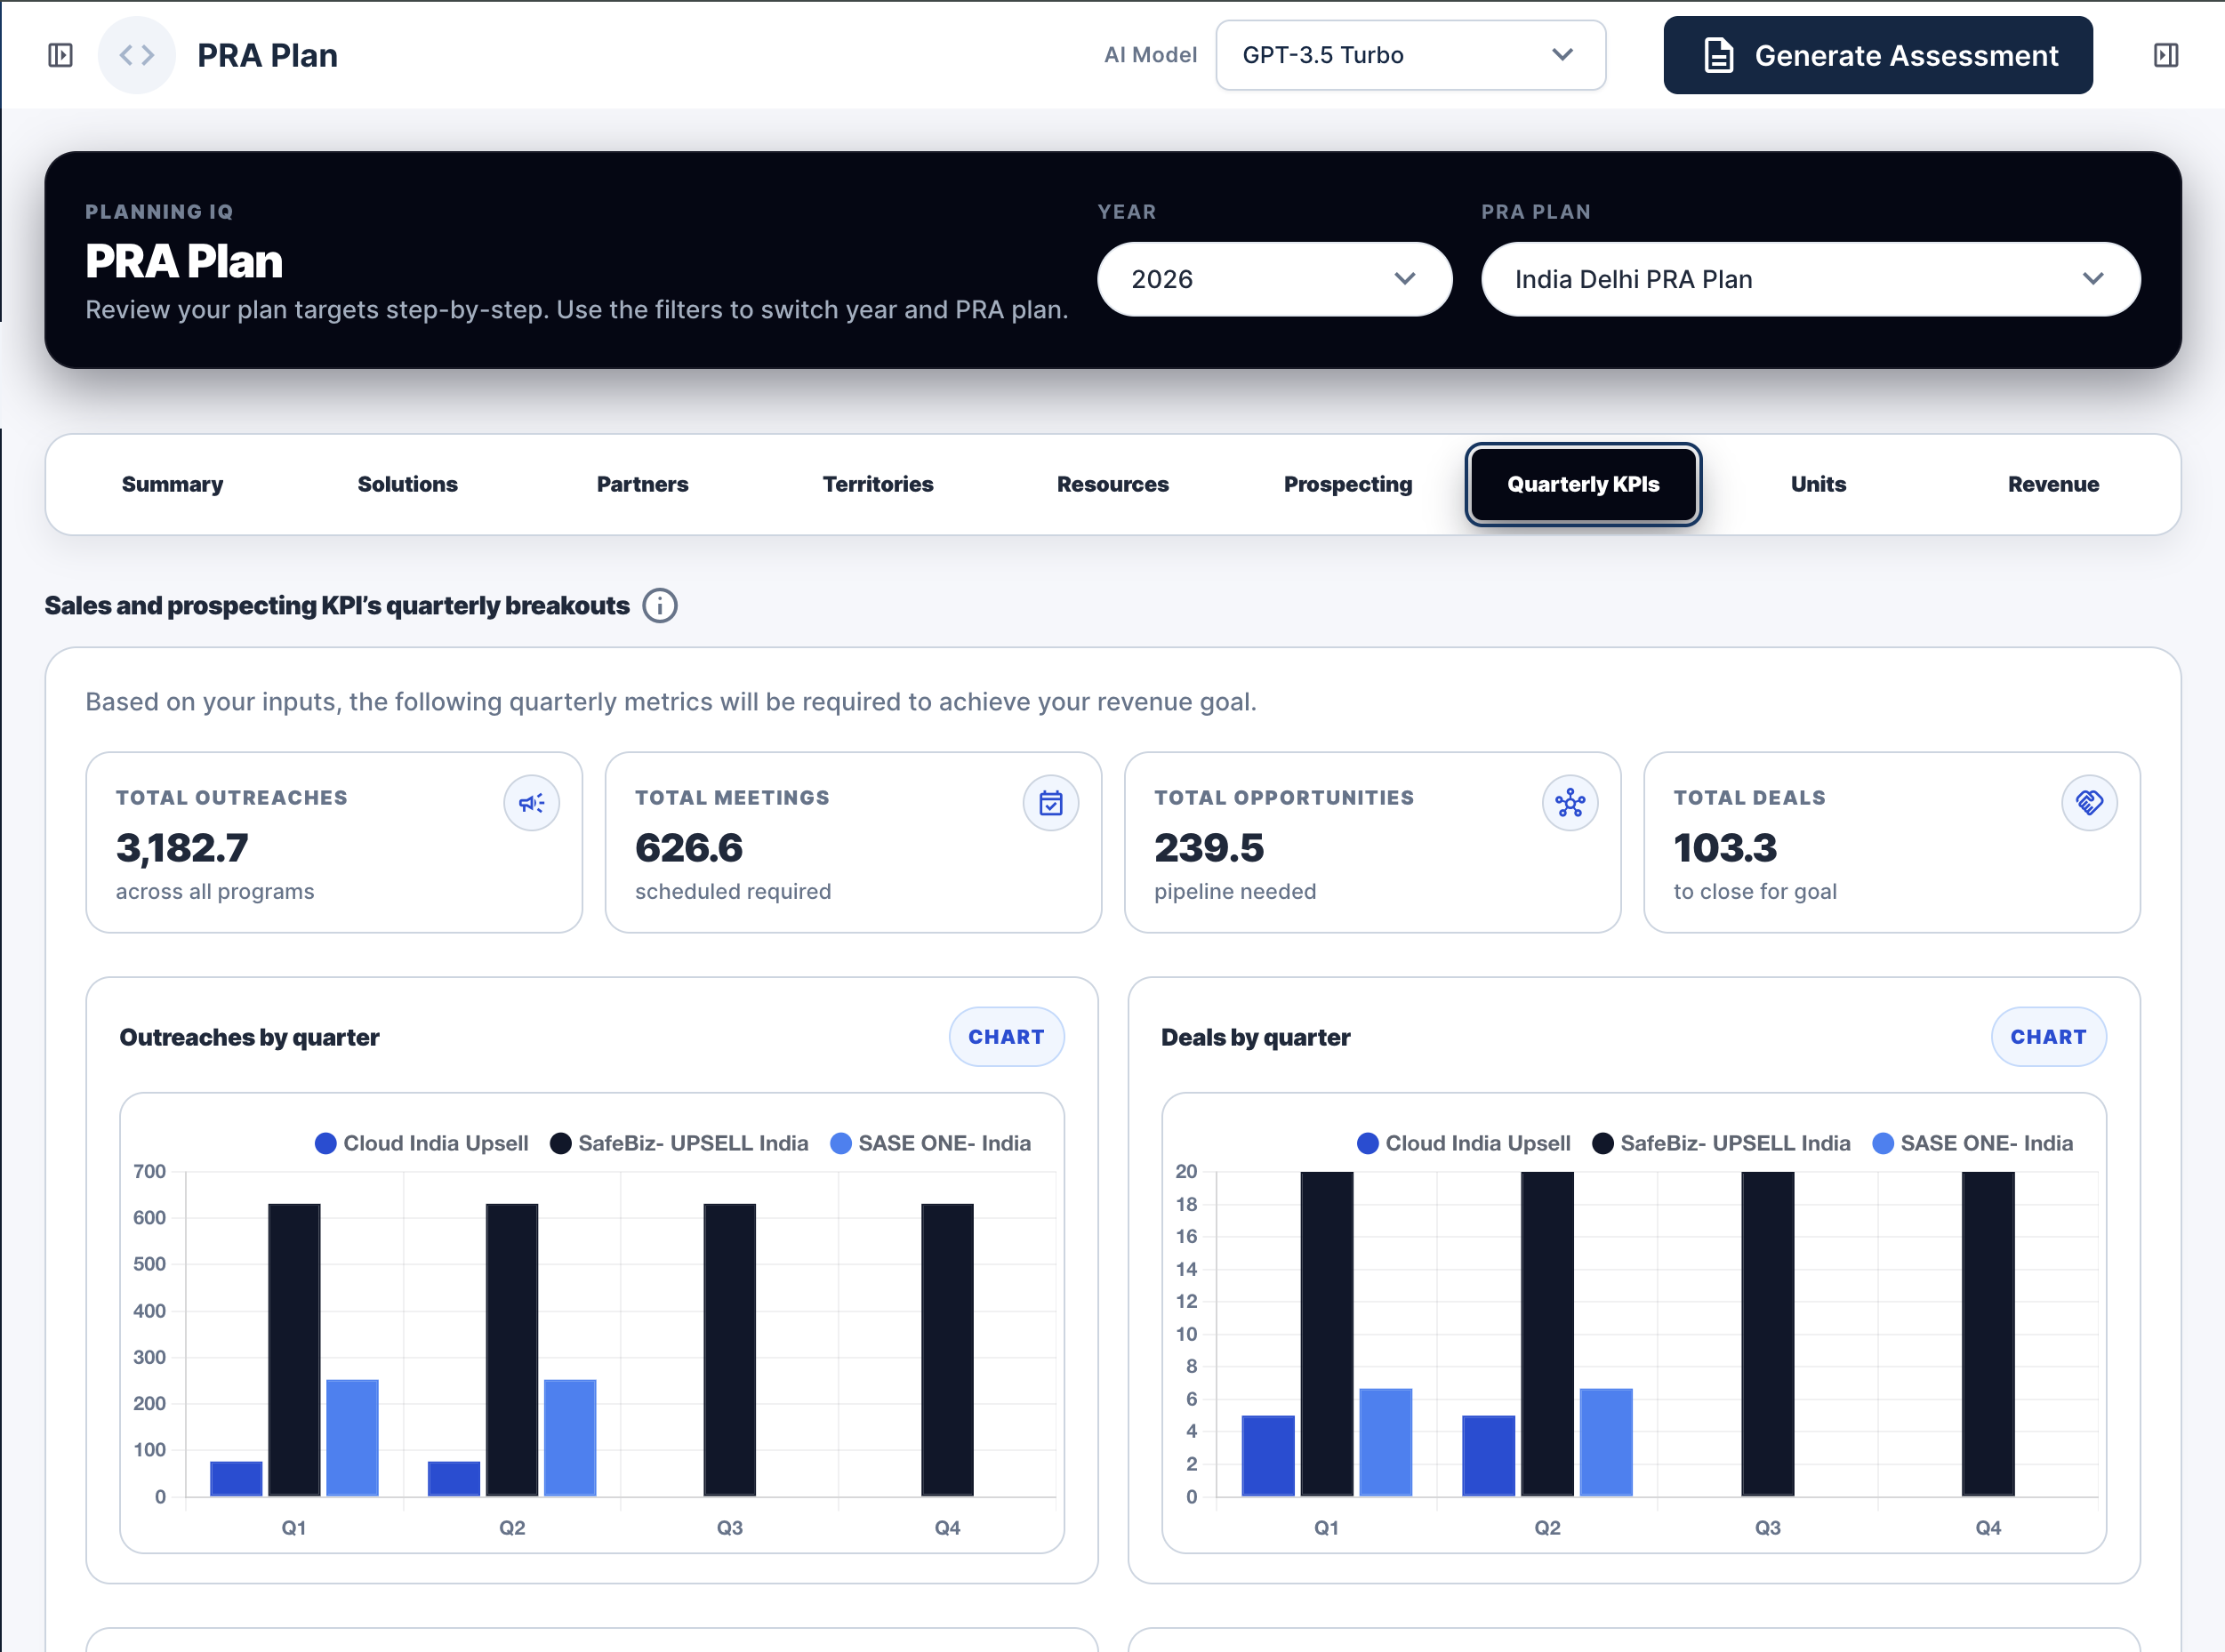Open the AI Model GPT-3.5 Turbo dropdown
Image resolution: width=2225 pixels, height=1652 pixels.
click(x=1410, y=55)
